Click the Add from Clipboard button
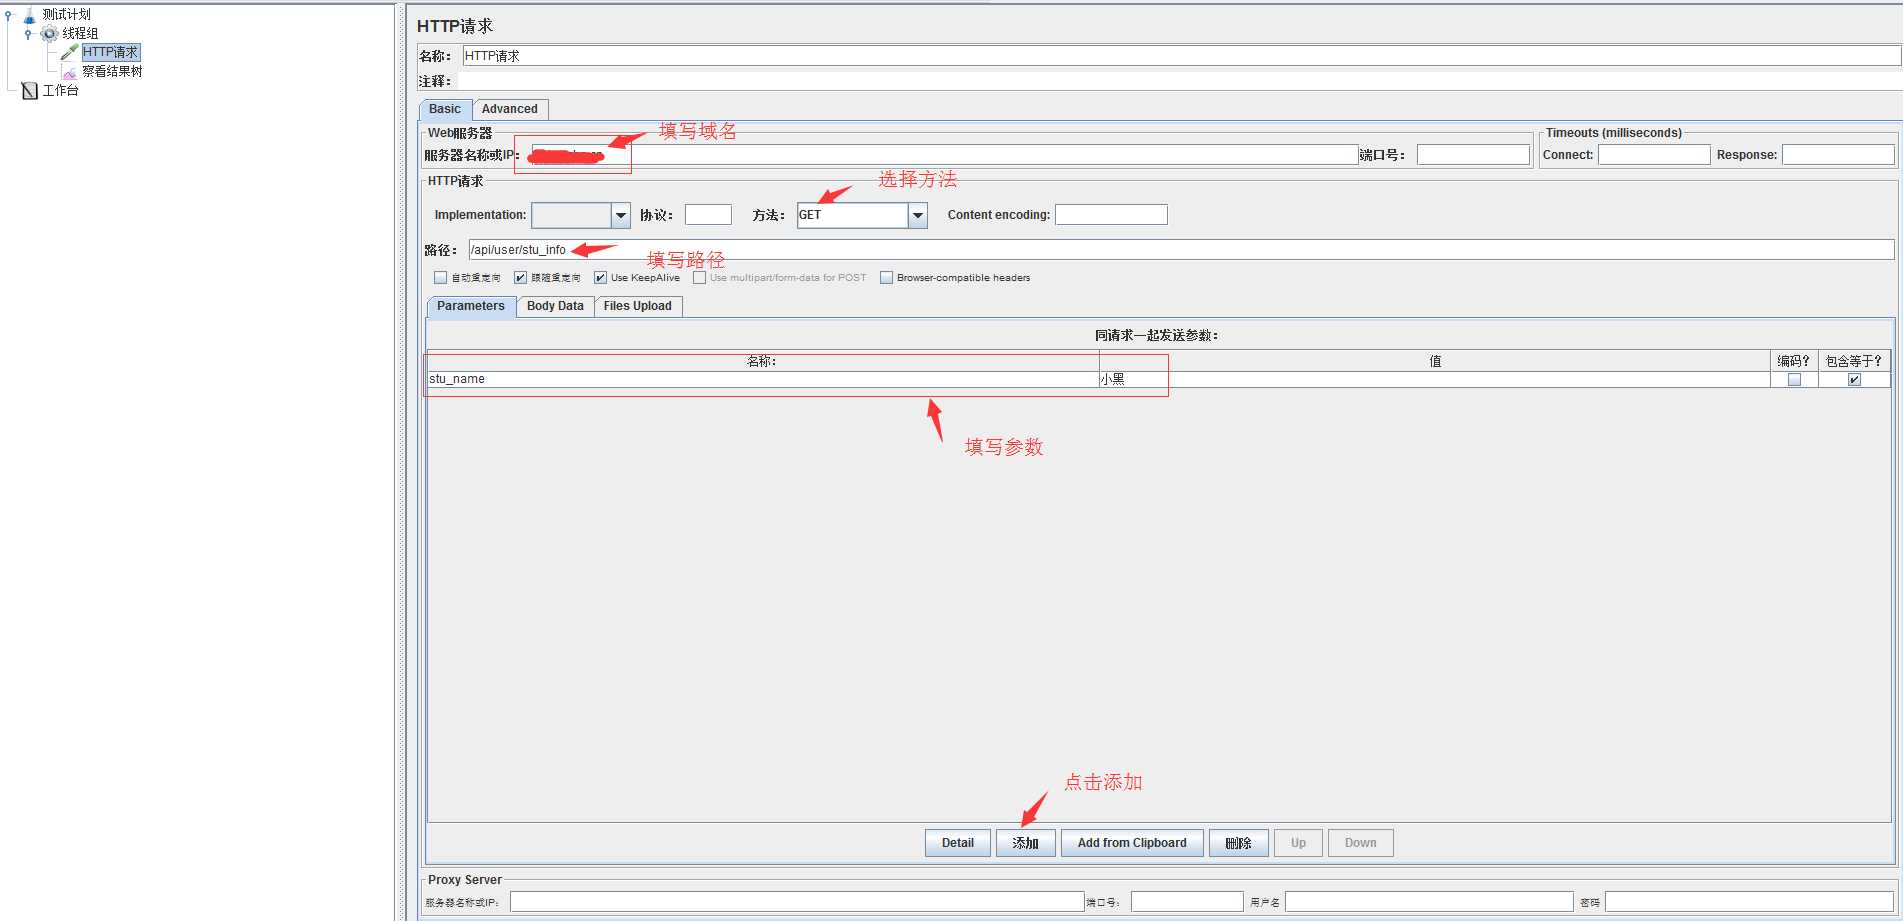The width and height of the screenshot is (1903, 921). 1132,843
